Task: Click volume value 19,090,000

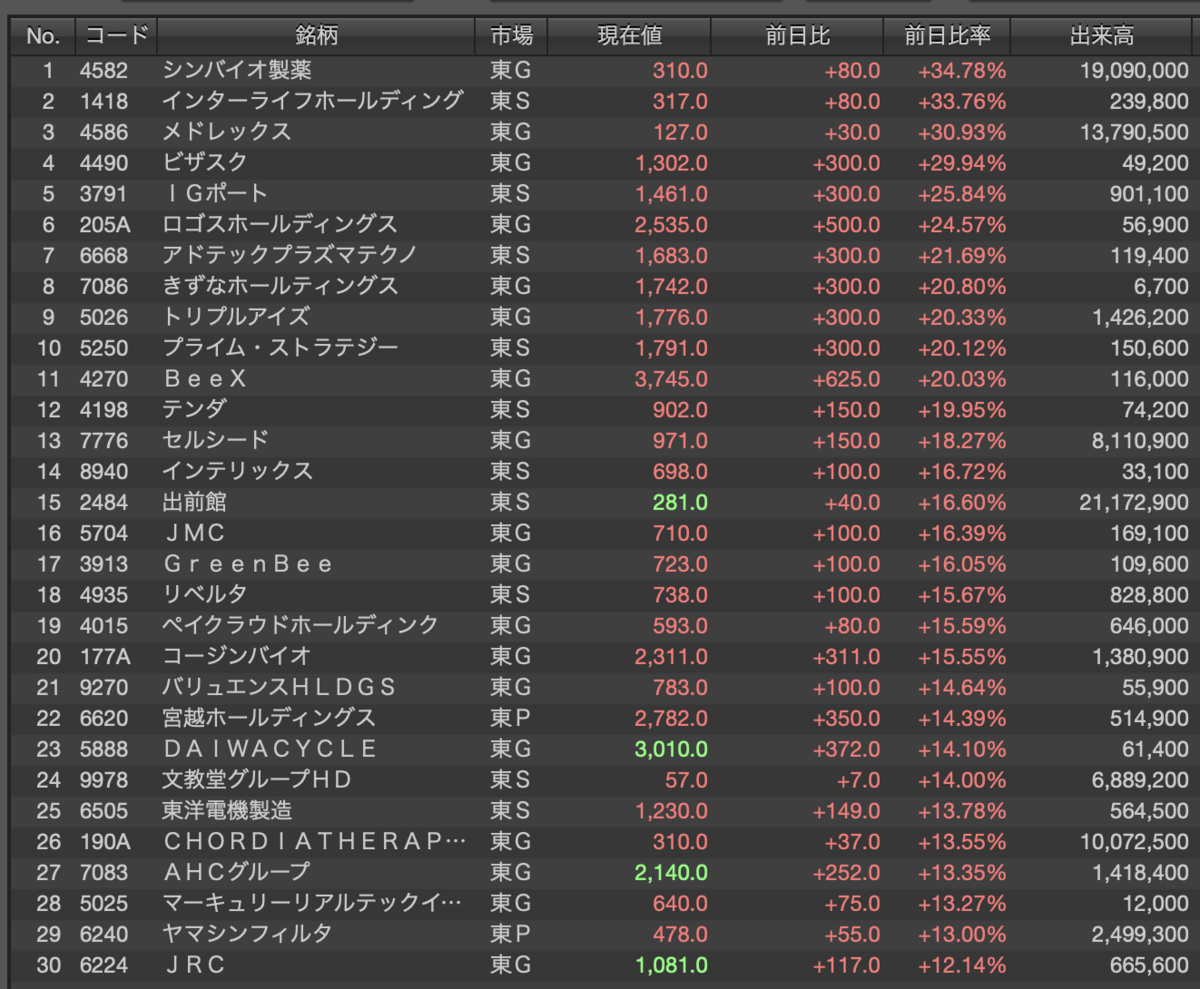Action: tap(1135, 71)
